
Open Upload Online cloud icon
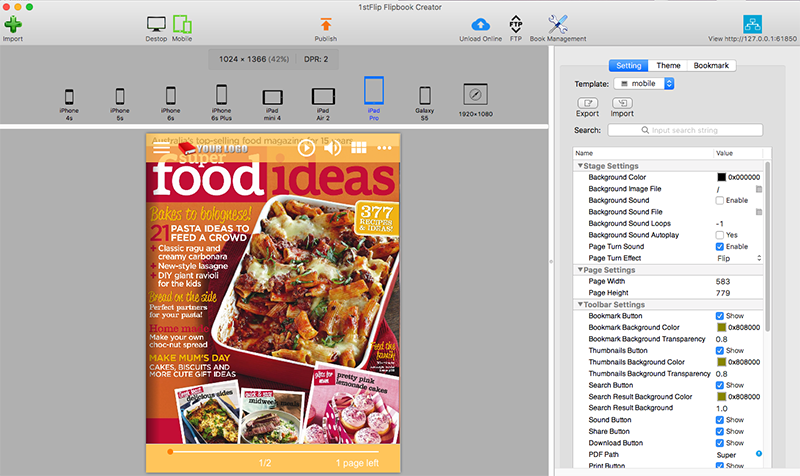pos(480,24)
